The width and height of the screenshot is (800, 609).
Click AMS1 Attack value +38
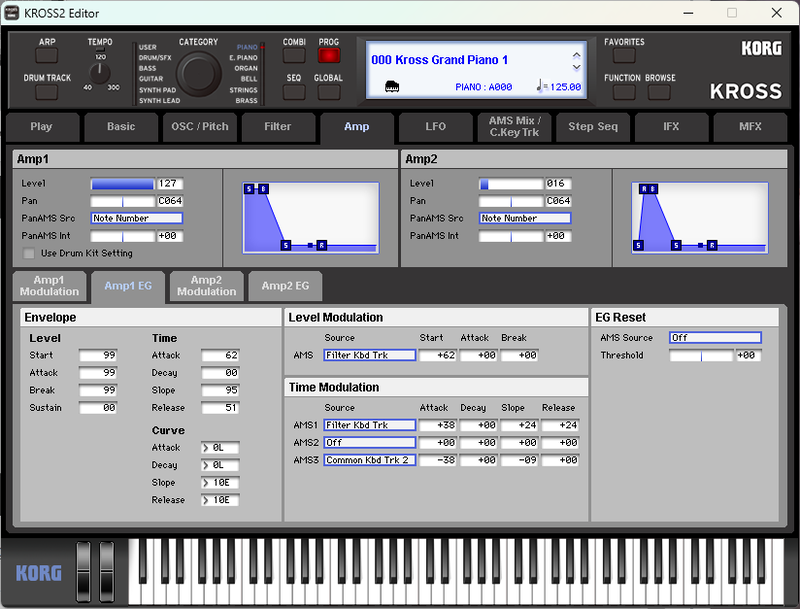pos(438,425)
